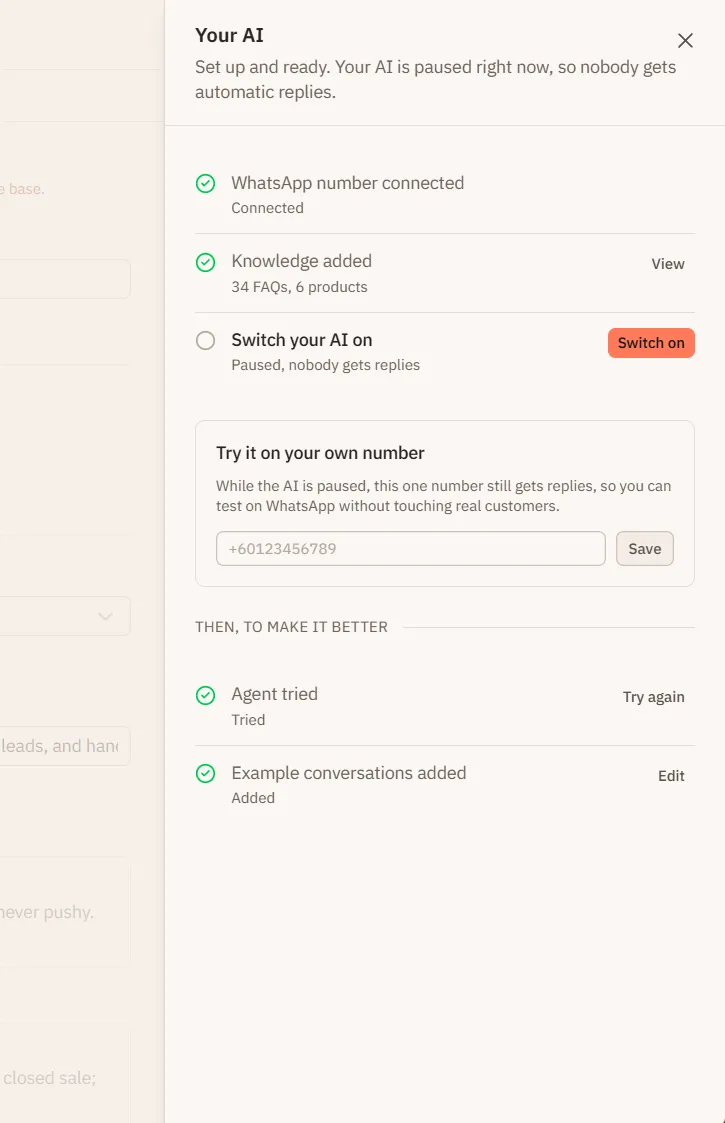Image resolution: width=725 pixels, height=1123 pixels.
Task: Click the Try it on your own number heading
Action: click(x=320, y=453)
